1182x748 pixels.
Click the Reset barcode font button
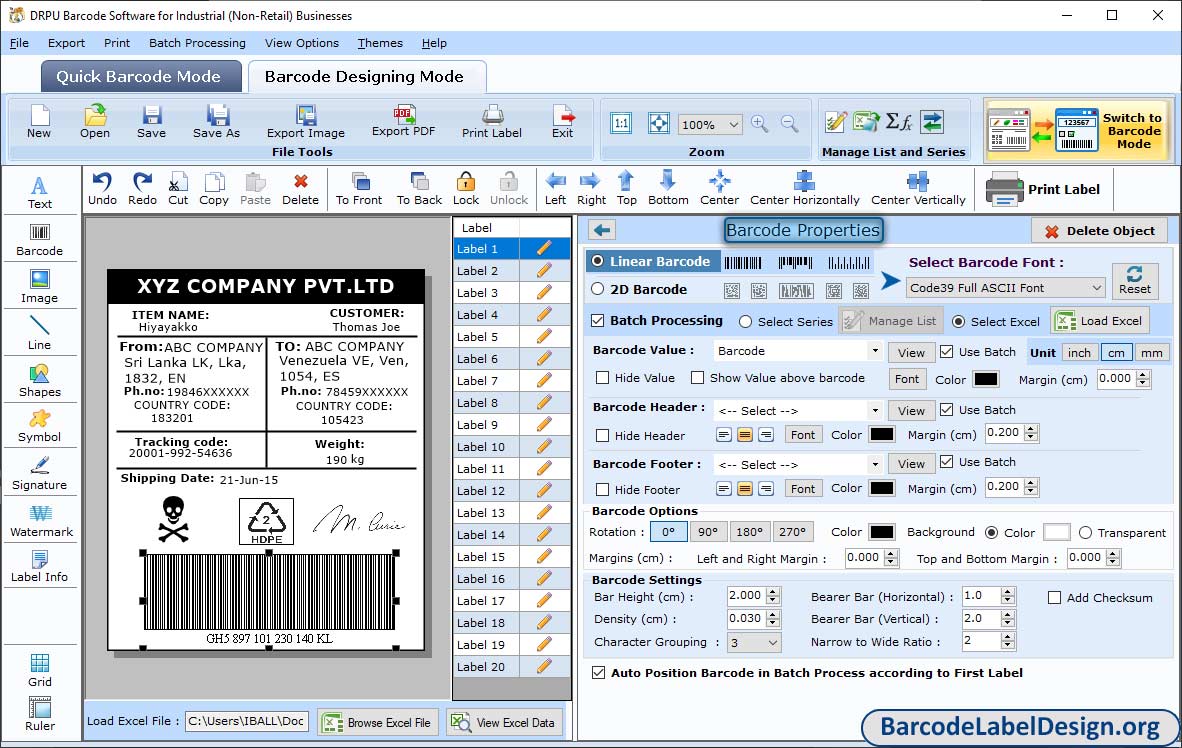[x=1135, y=280]
